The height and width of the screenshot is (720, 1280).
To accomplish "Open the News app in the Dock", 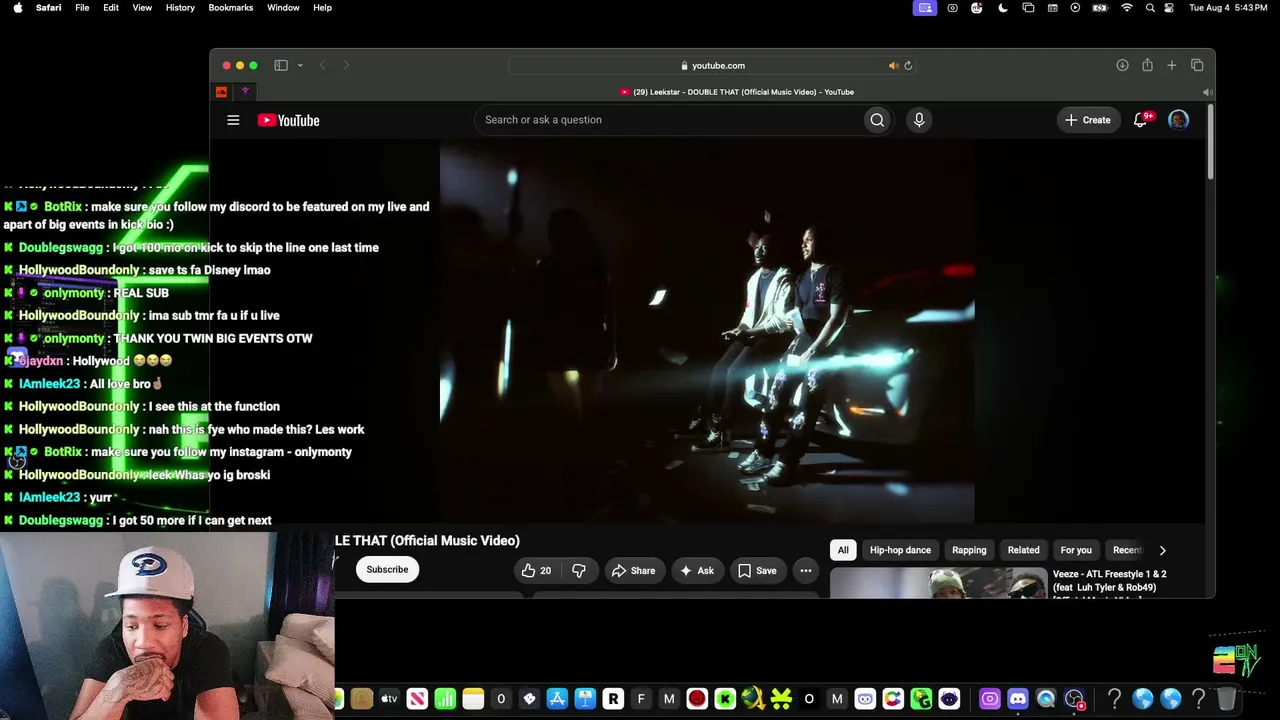I will [417, 699].
